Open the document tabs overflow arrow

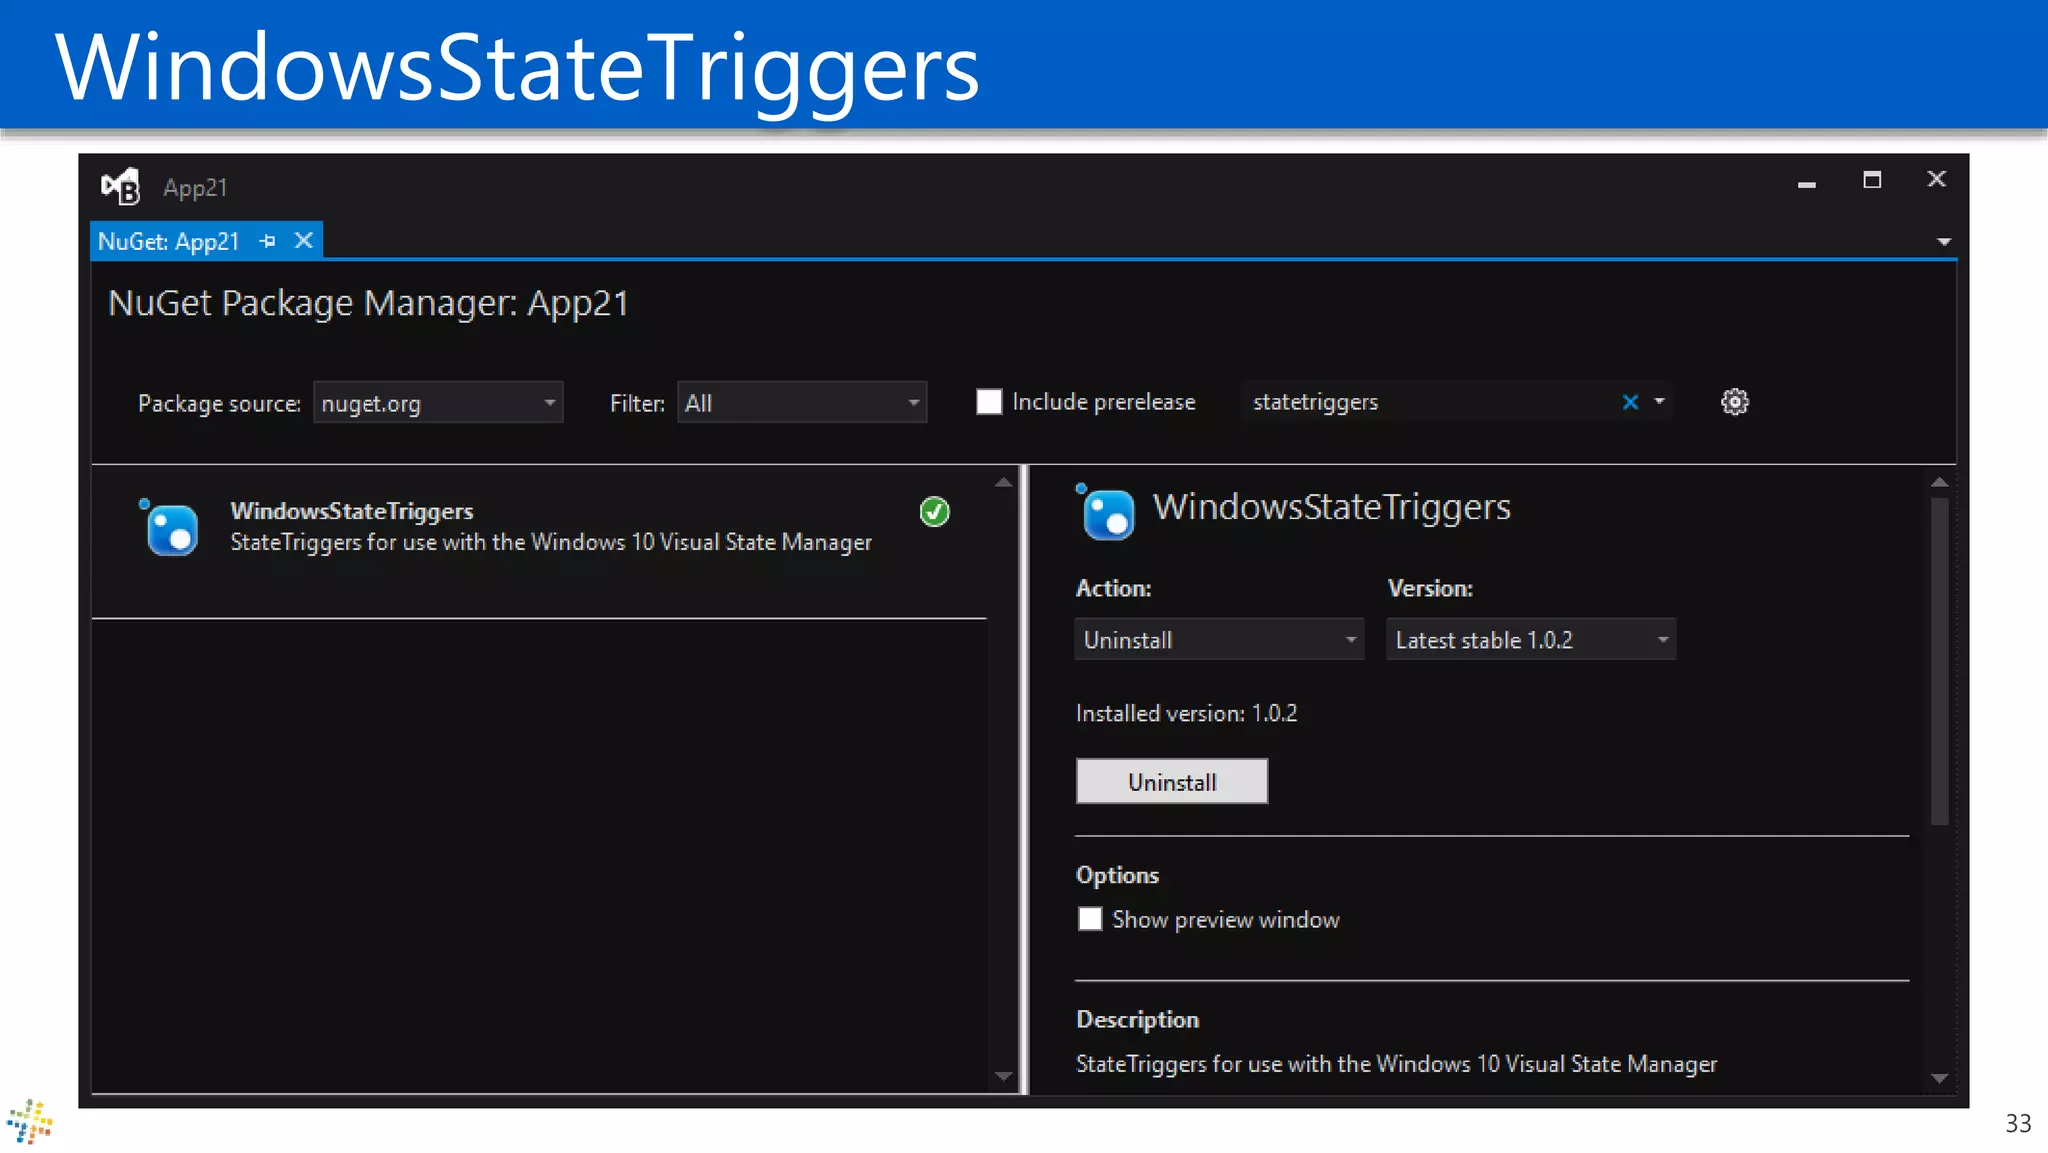coord(1943,242)
